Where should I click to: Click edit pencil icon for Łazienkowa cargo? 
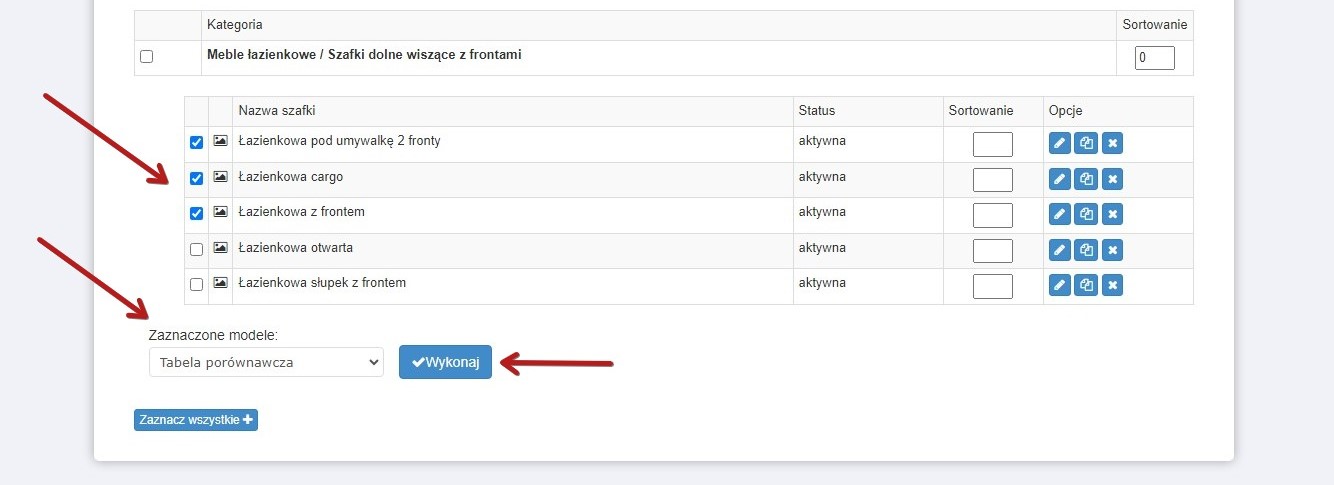(1059, 179)
